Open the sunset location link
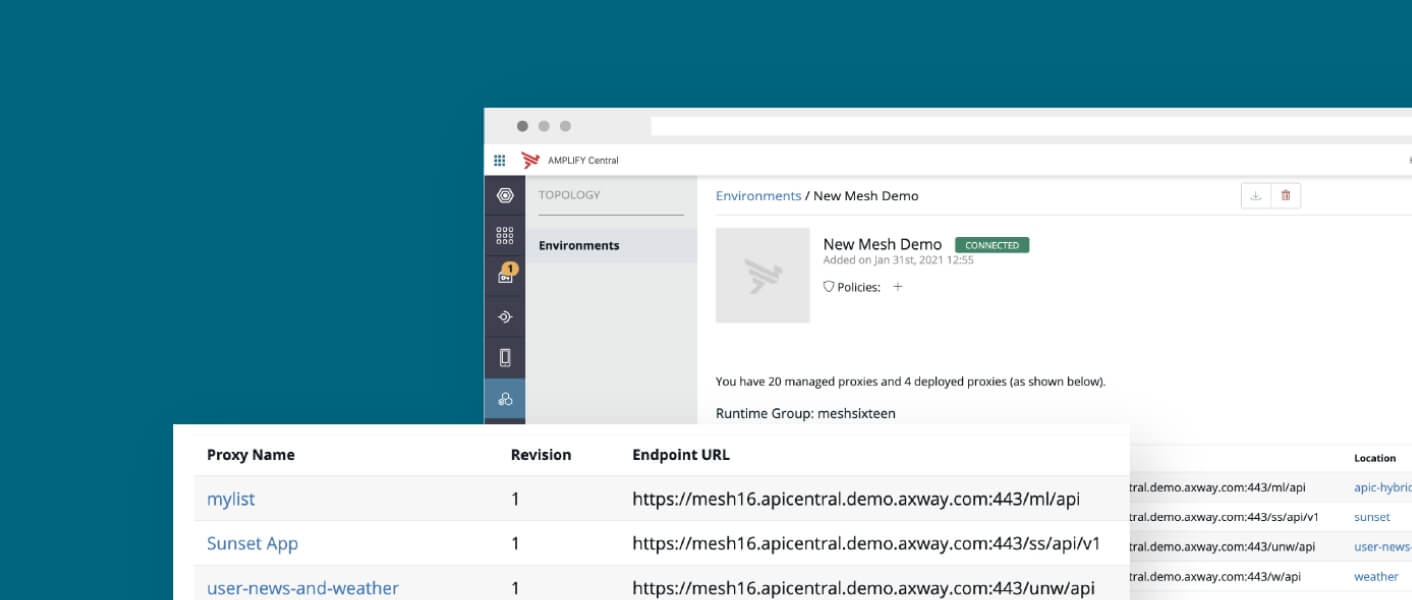The image size is (1412, 600). 1372,517
